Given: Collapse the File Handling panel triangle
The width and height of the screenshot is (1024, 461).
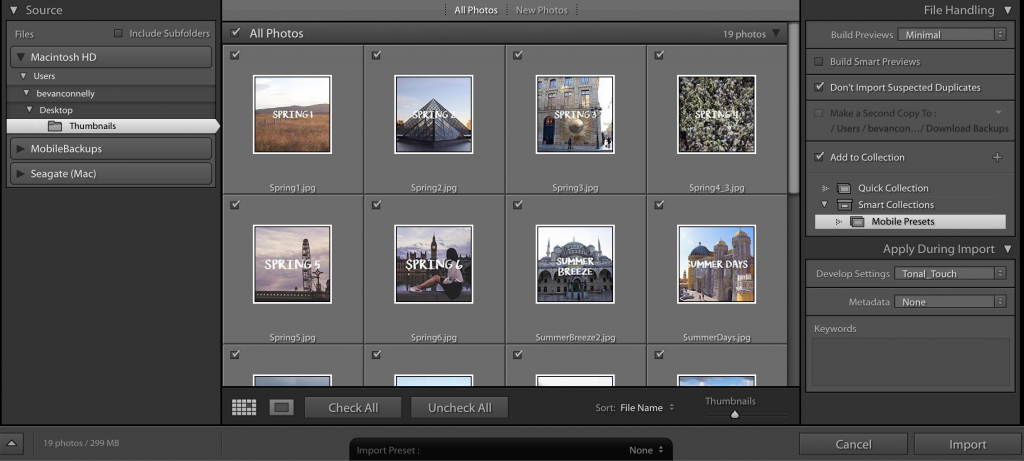Looking at the screenshot, I should click(1008, 10).
